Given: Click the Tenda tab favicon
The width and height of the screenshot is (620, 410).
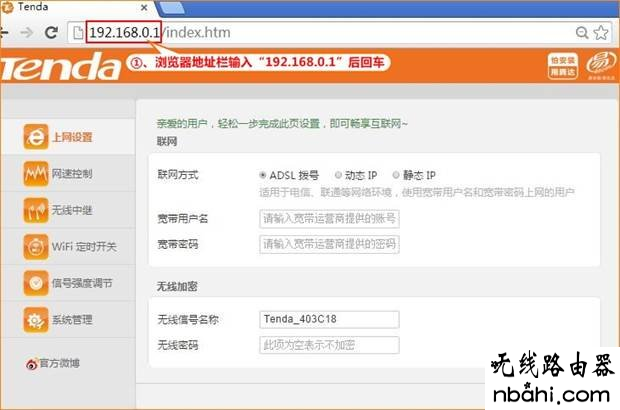Looking at the screenshot, I should pyautogui.click(x=8, y=7).
